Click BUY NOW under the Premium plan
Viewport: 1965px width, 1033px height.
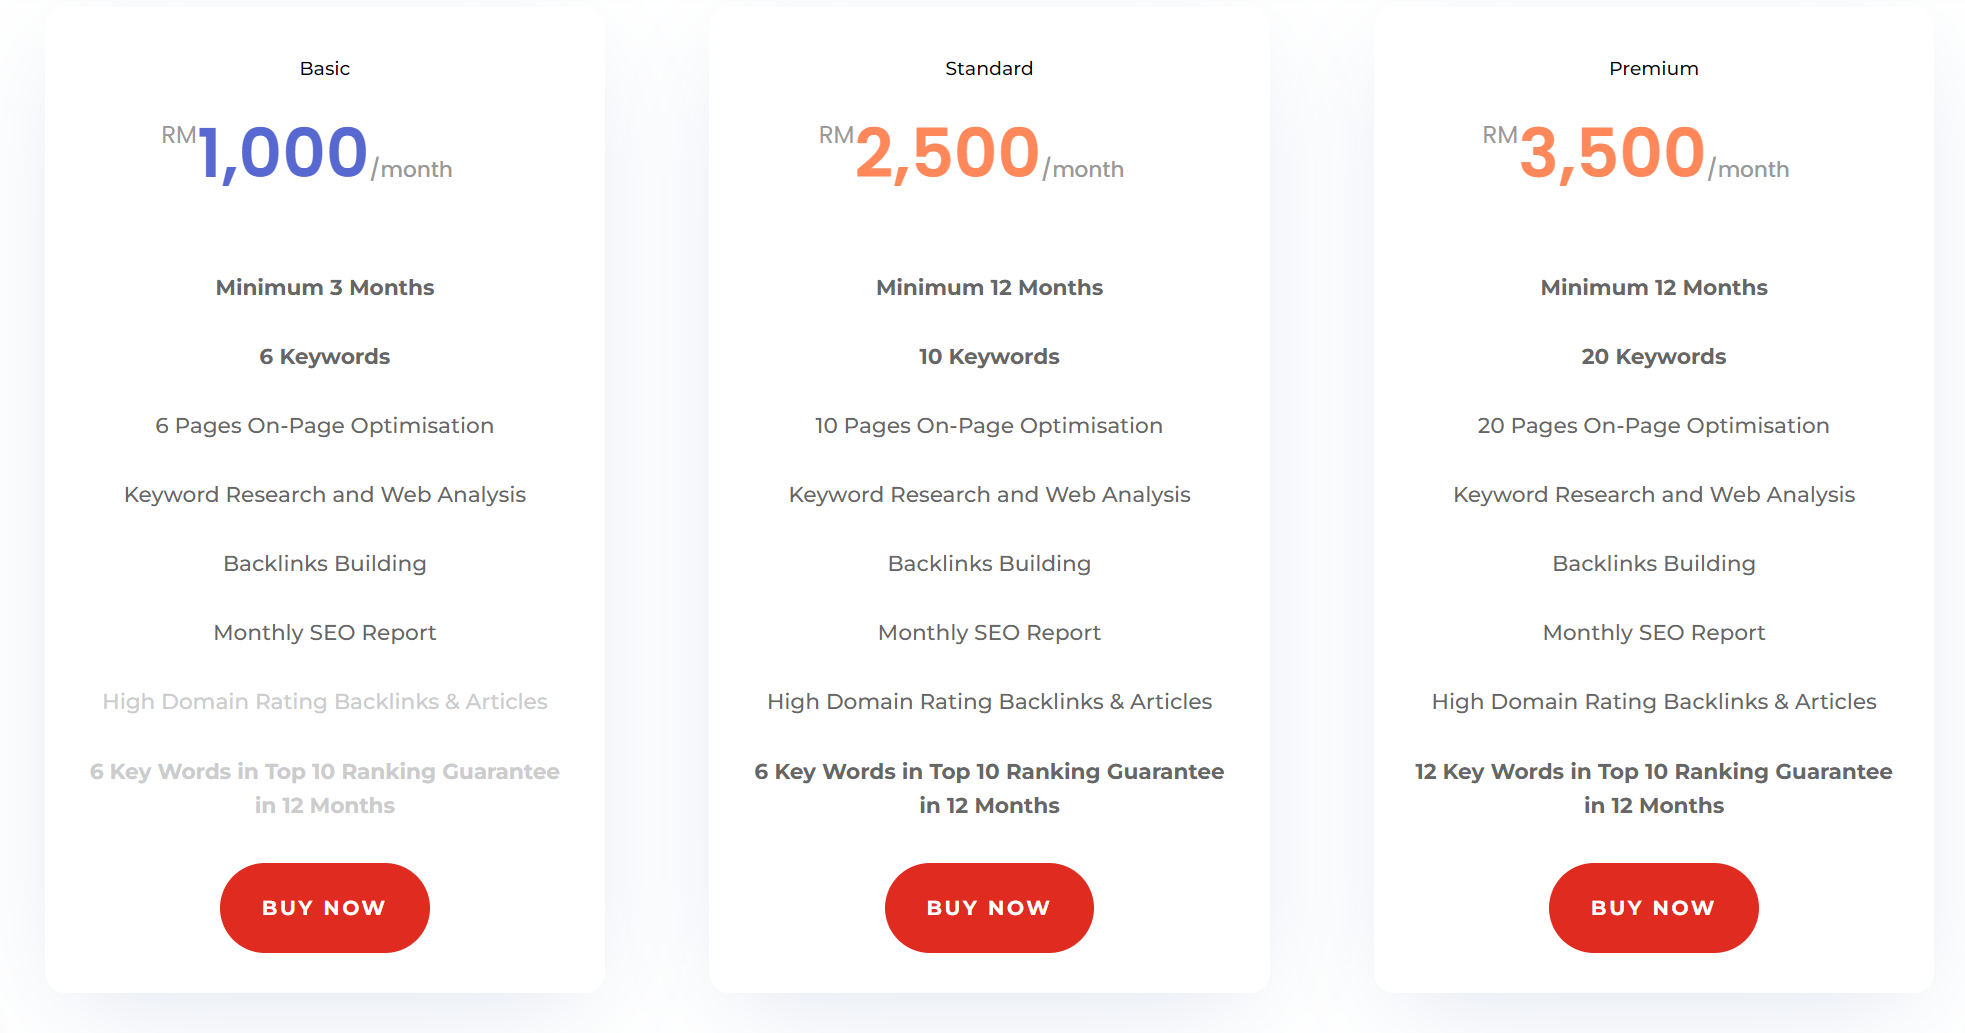point(1653,907)
